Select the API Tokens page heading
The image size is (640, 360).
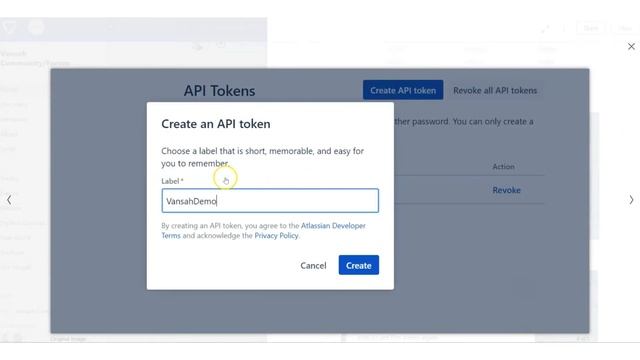click(x=219, y=91)
